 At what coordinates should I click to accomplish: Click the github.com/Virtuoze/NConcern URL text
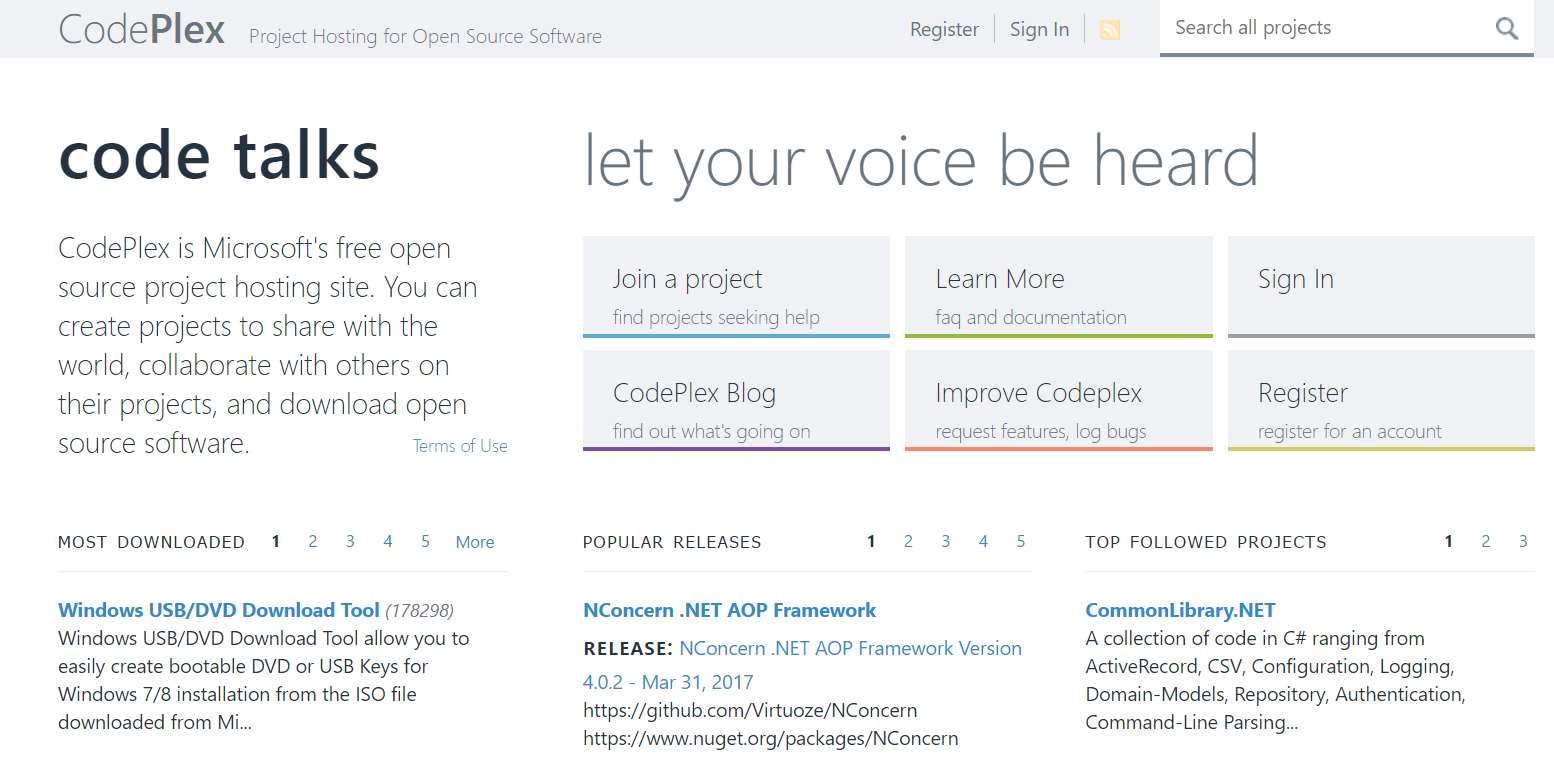click(x=750, y=711)
